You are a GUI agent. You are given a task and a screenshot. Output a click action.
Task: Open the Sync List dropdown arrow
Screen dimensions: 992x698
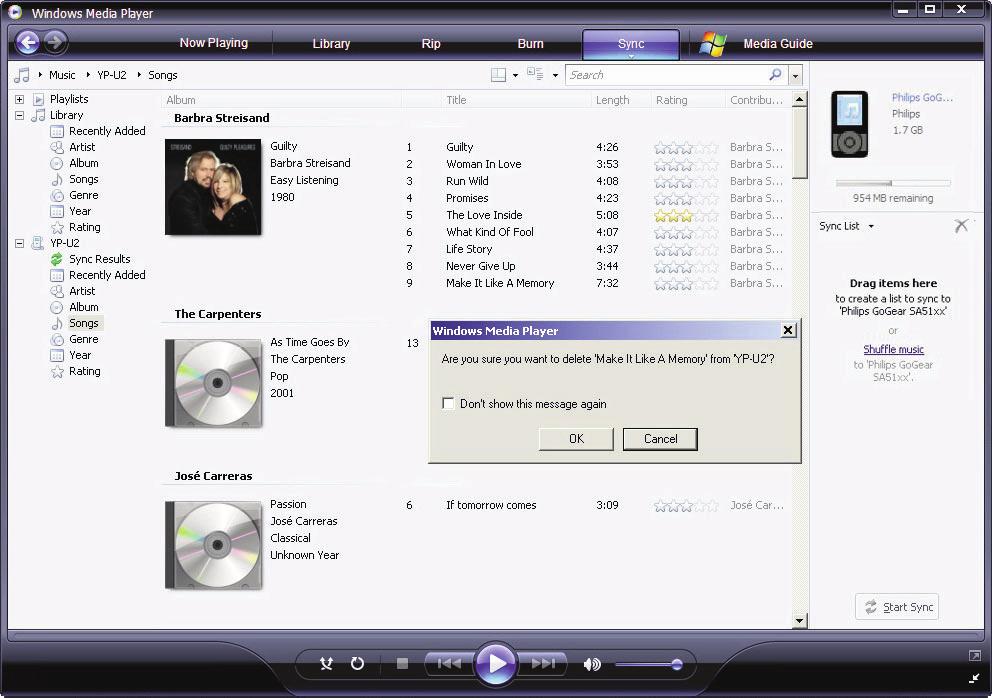[871, 226]
